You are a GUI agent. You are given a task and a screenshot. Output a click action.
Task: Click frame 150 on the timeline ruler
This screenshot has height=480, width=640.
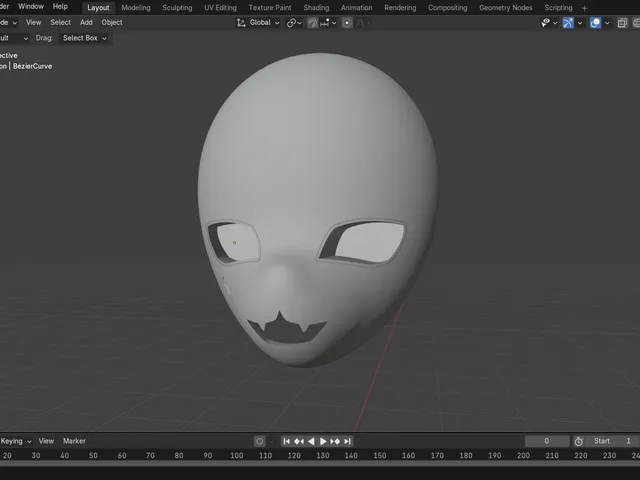pos(380,456)
